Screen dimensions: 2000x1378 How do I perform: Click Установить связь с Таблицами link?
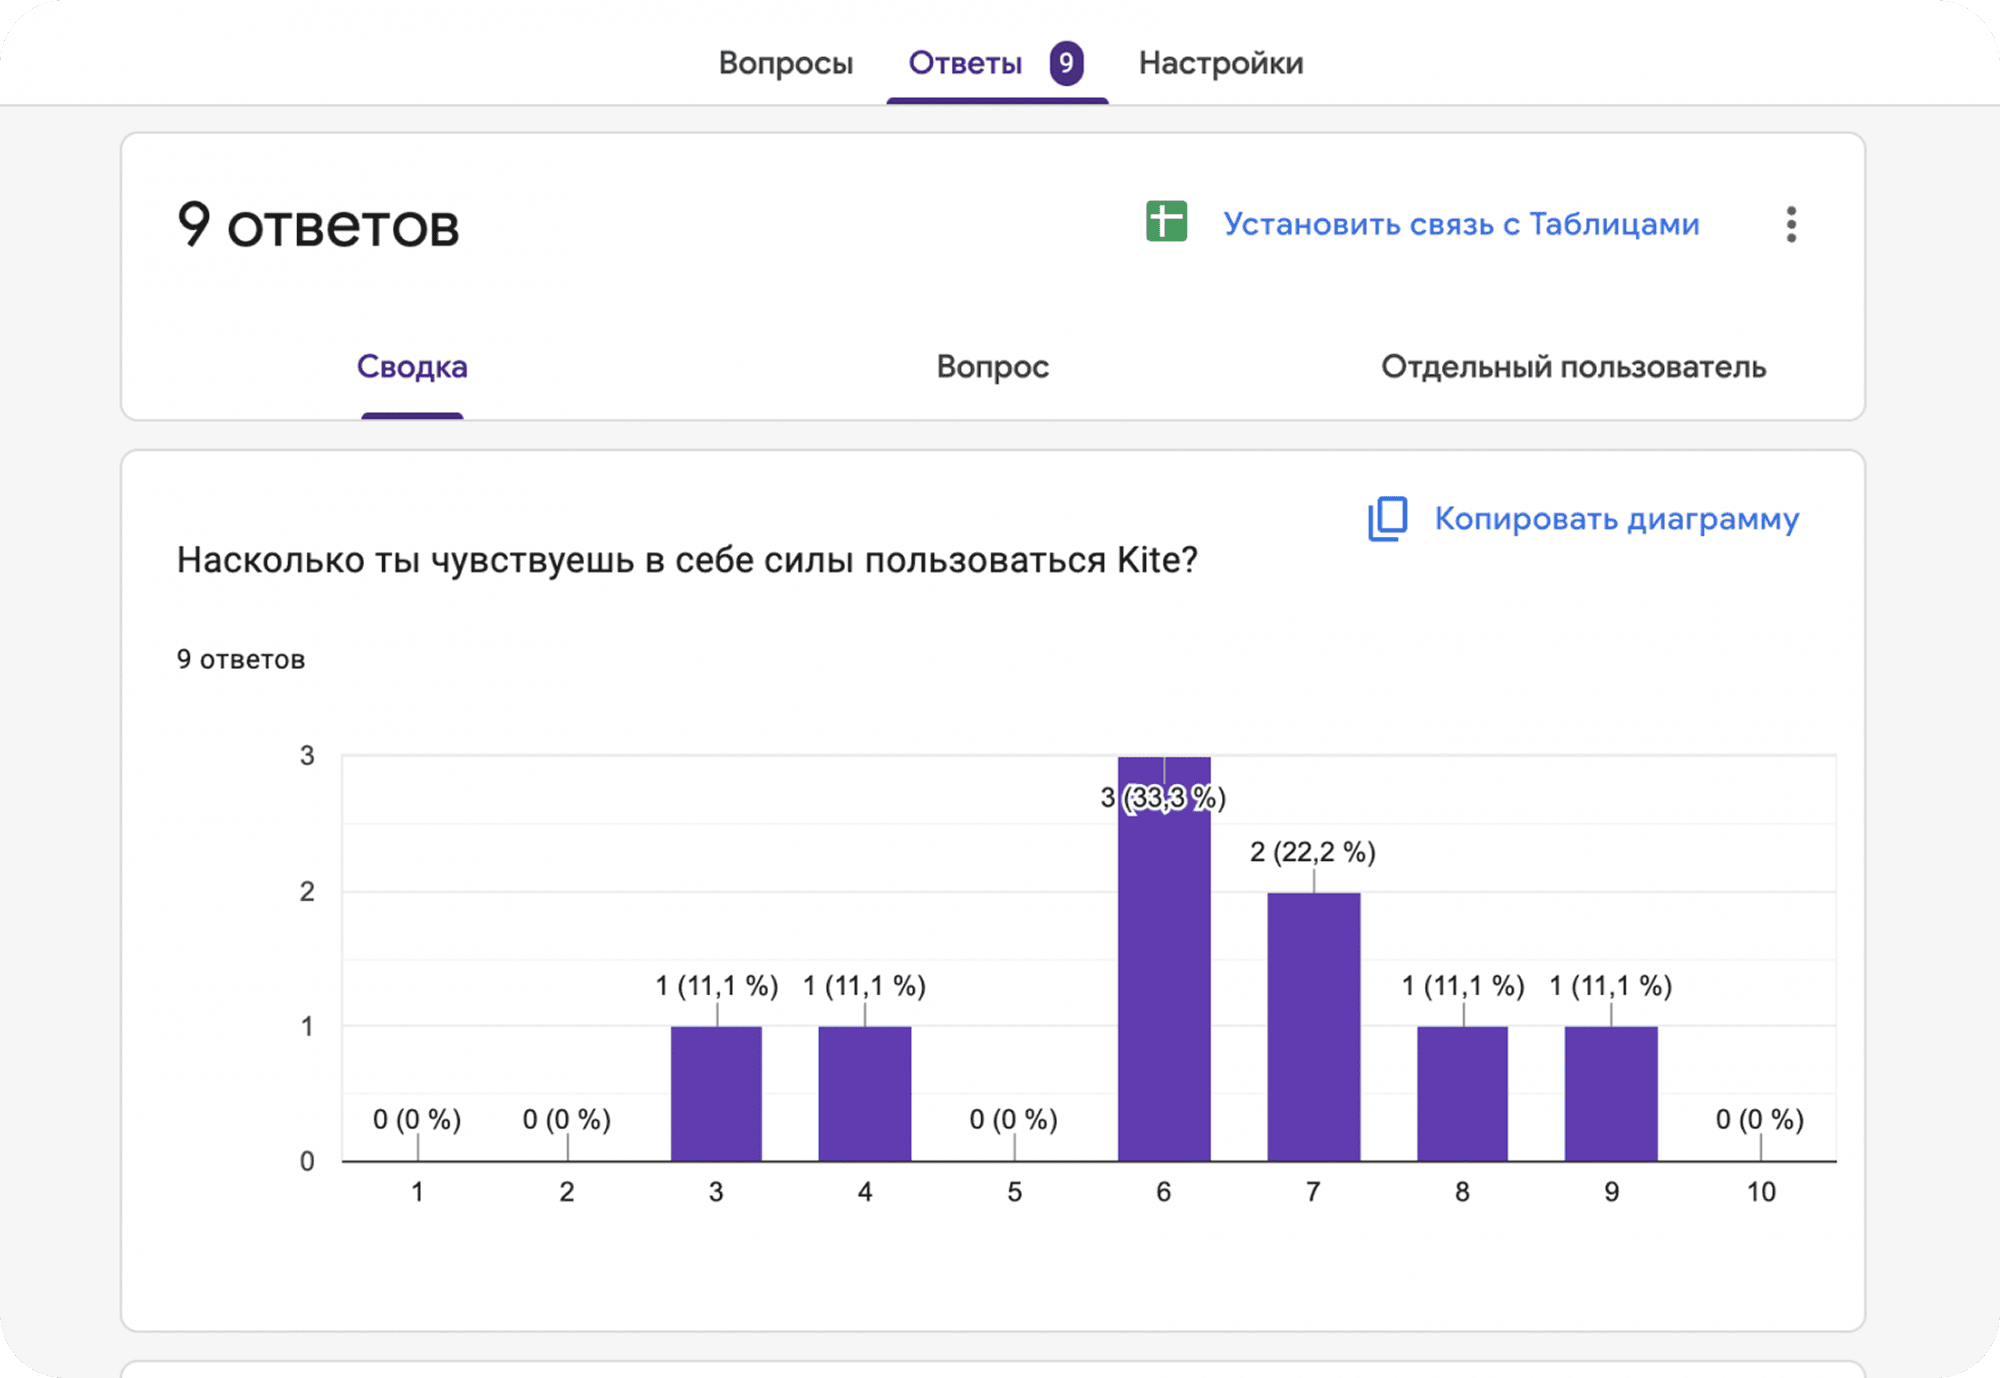point(1461,224)
